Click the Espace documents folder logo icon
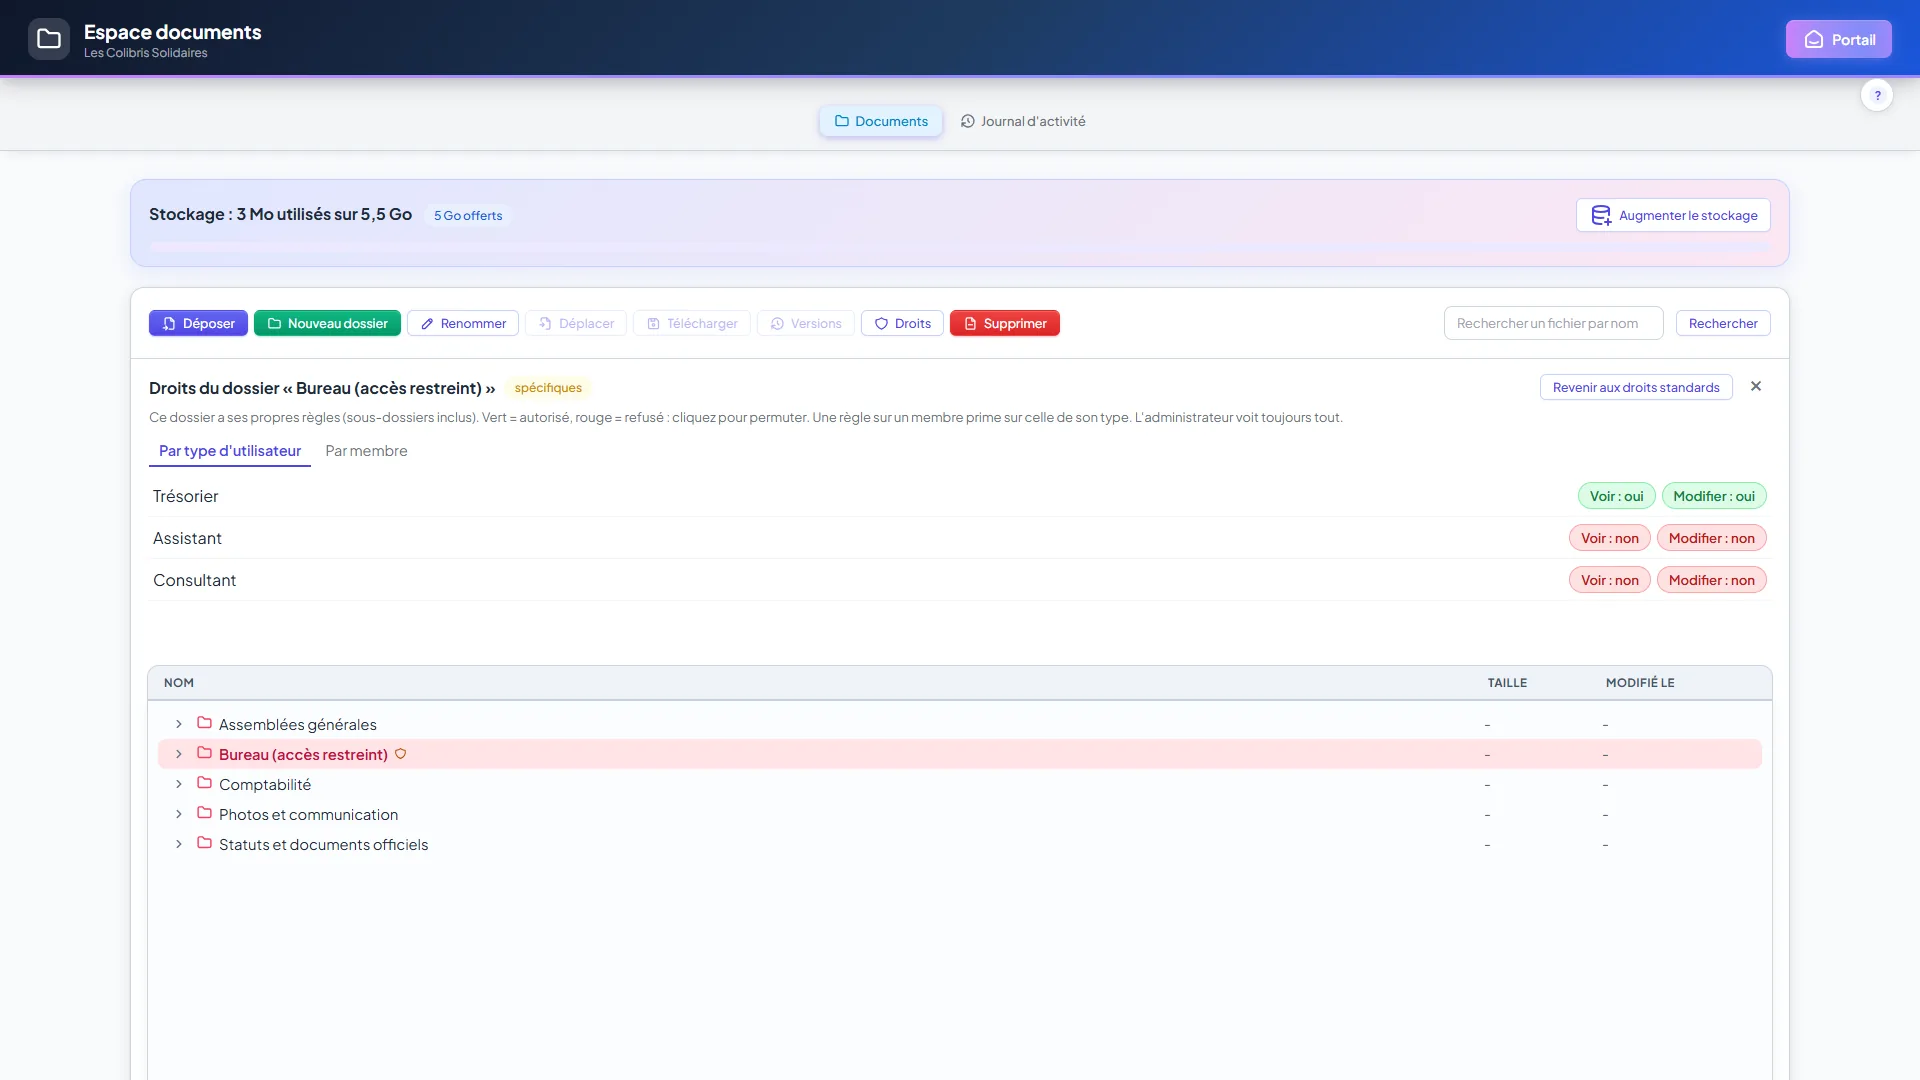This screenshot has width=1920, height=1080. [49, 39]
